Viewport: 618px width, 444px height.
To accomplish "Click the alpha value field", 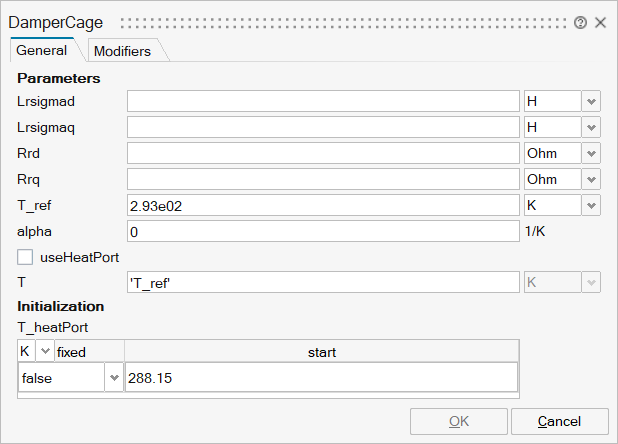I will (322, 231).
